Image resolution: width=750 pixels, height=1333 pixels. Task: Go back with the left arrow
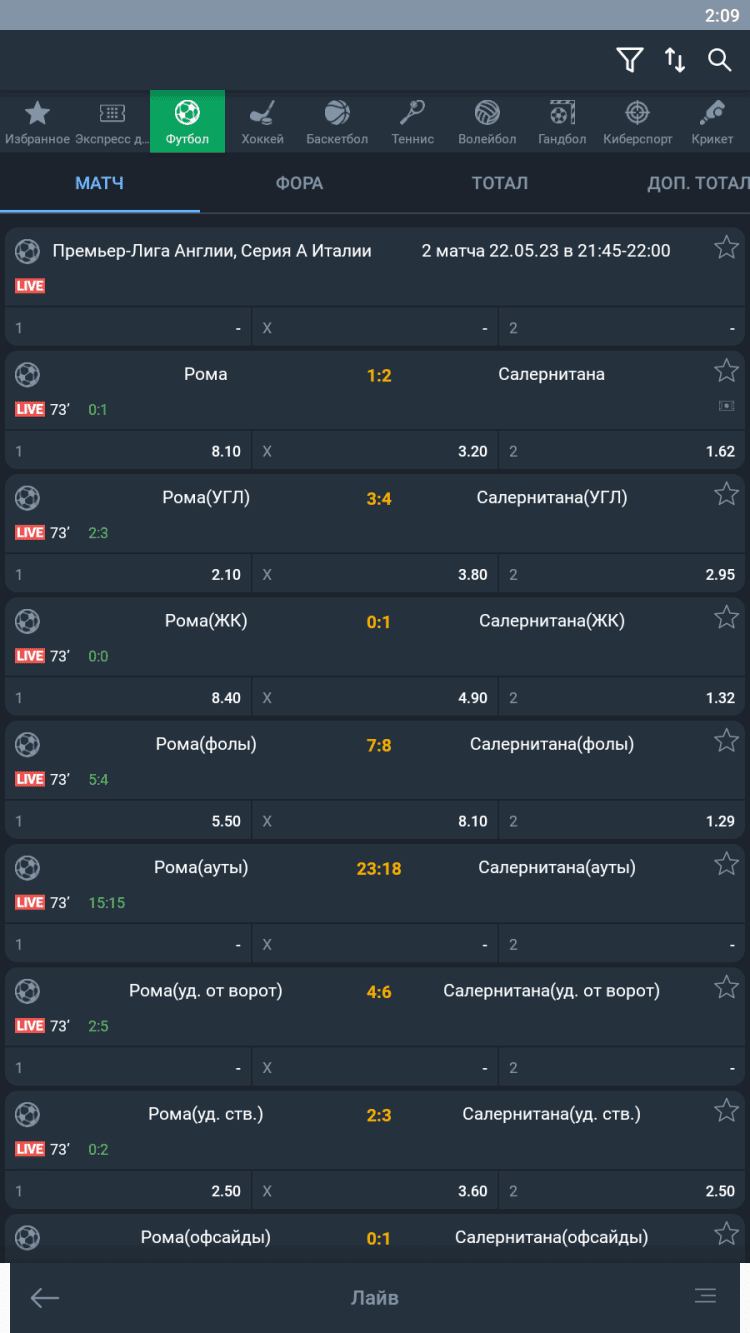pos(44,1298)
